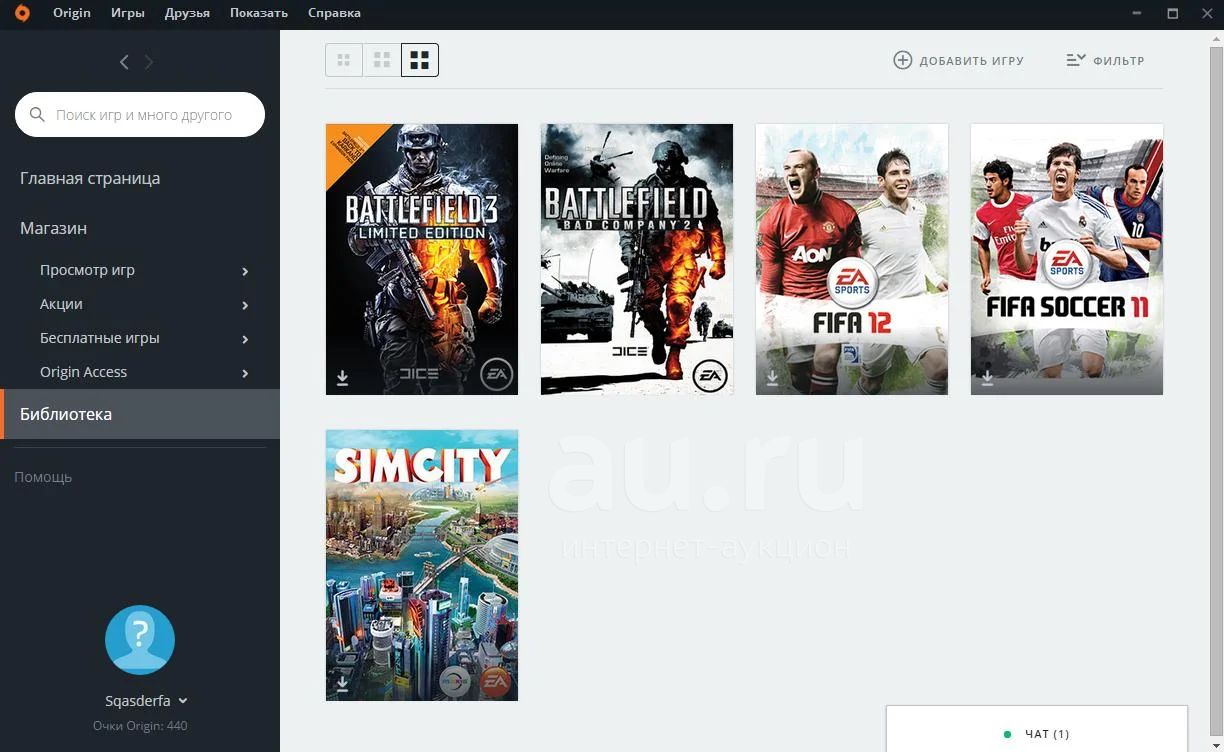This screenshot has width=1224, height=752.
Task: Go to Главная страница
Action: point(90,178)
